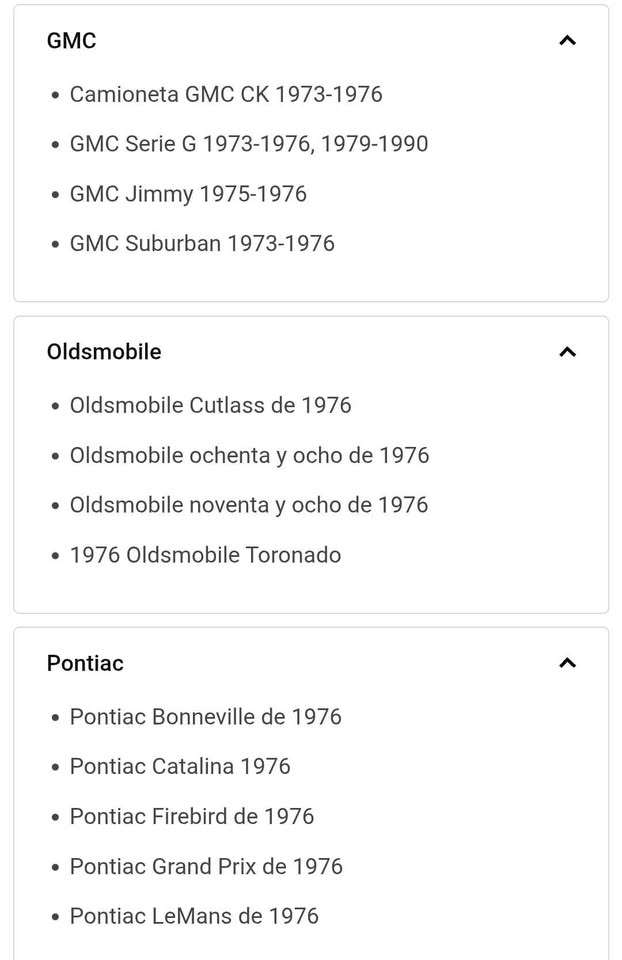The width and height of the screenshot is (622, 960).
Task: Collapse the Oldsmobile section chevron
Action: tap(568, 352)
